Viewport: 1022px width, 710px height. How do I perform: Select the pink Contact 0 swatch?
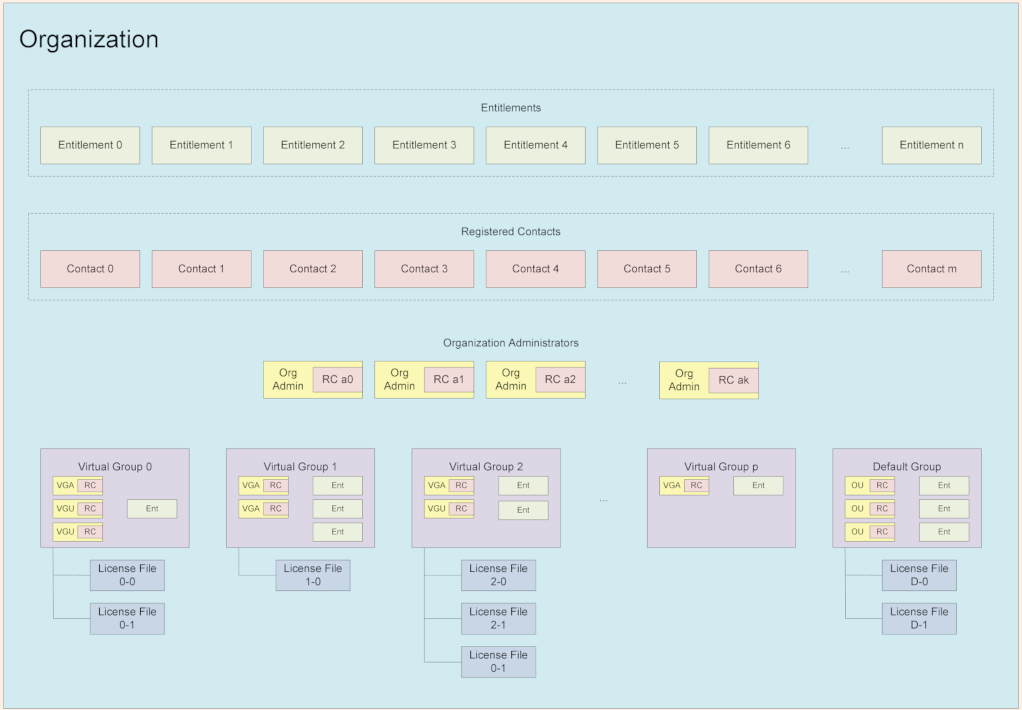pyautogui.click(x=90, y=268)
